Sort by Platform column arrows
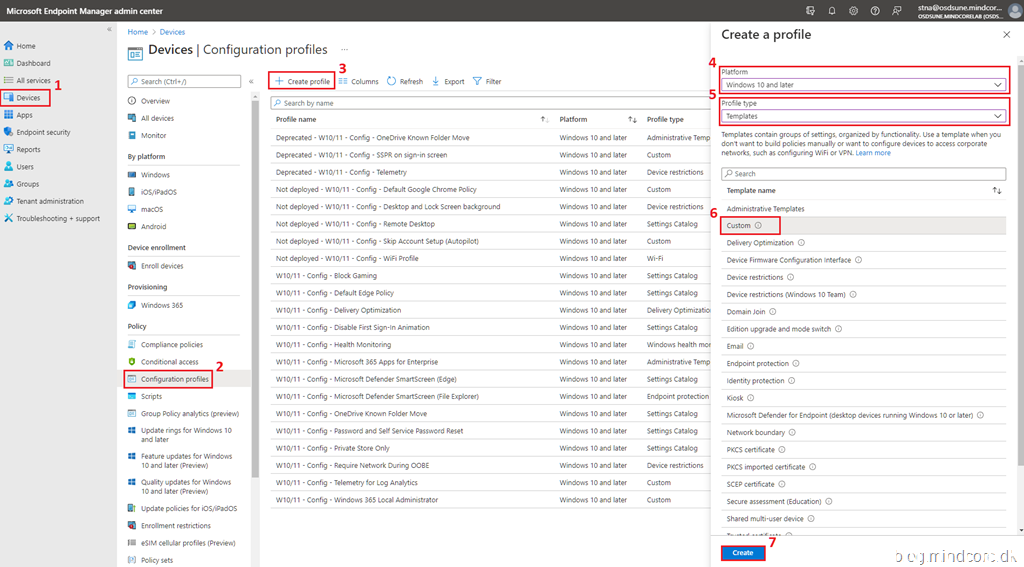Viewport: 1024px width, 567px height. point(632,120)
